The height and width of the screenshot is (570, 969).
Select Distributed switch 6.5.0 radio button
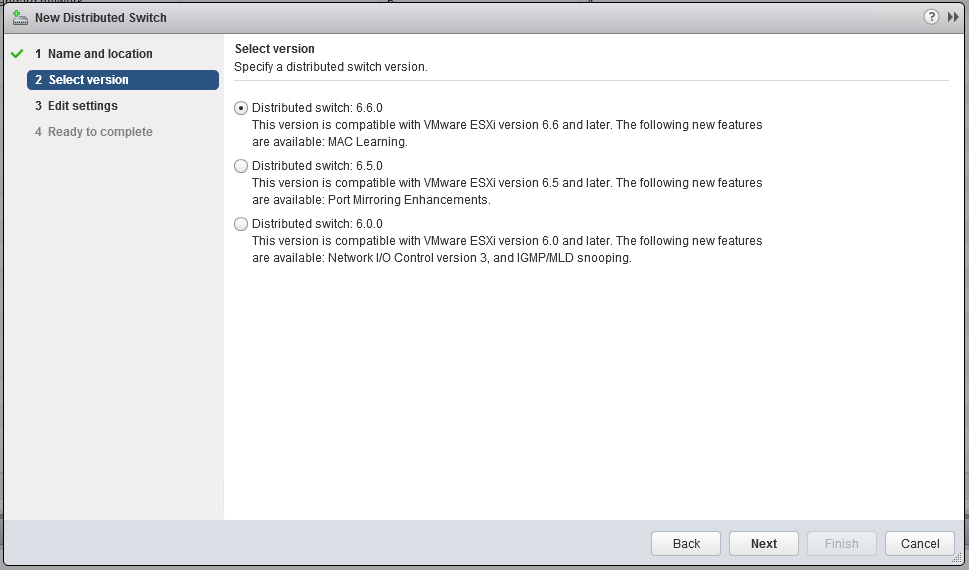(x=241, y=166)
